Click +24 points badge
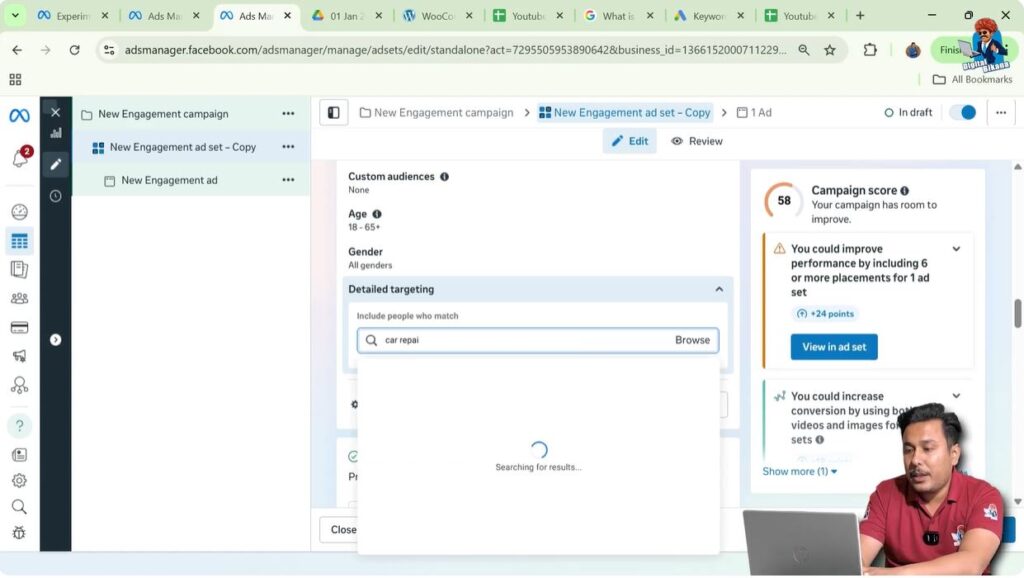 pos(825,313)
